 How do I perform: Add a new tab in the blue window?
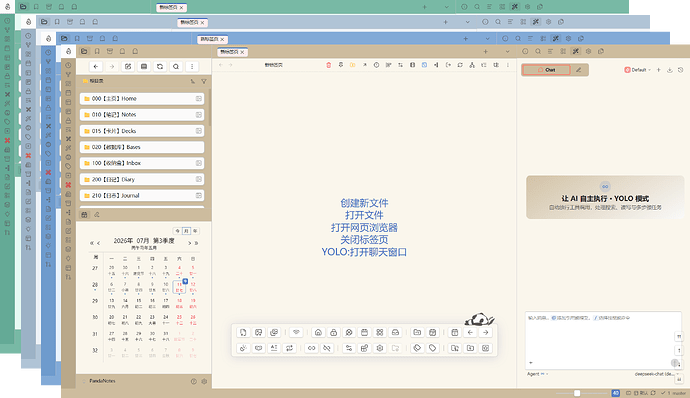pyautogui.click(x=466, y=39)
